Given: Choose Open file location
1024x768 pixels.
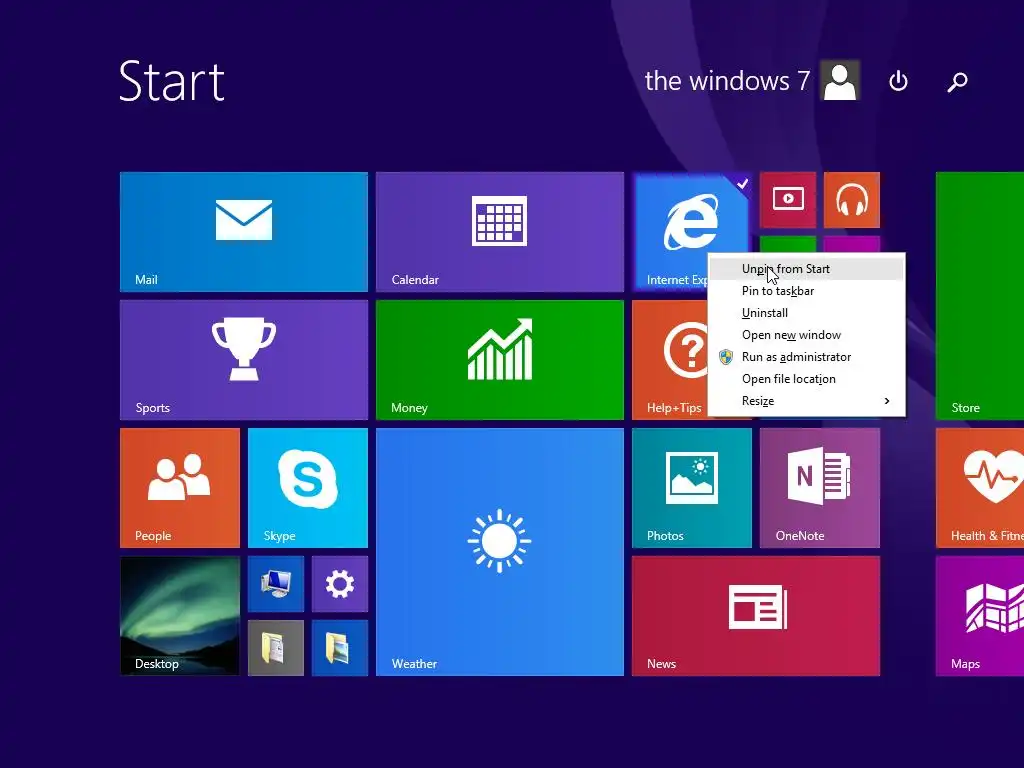Looking at the screenshot, I should [807, 379].
